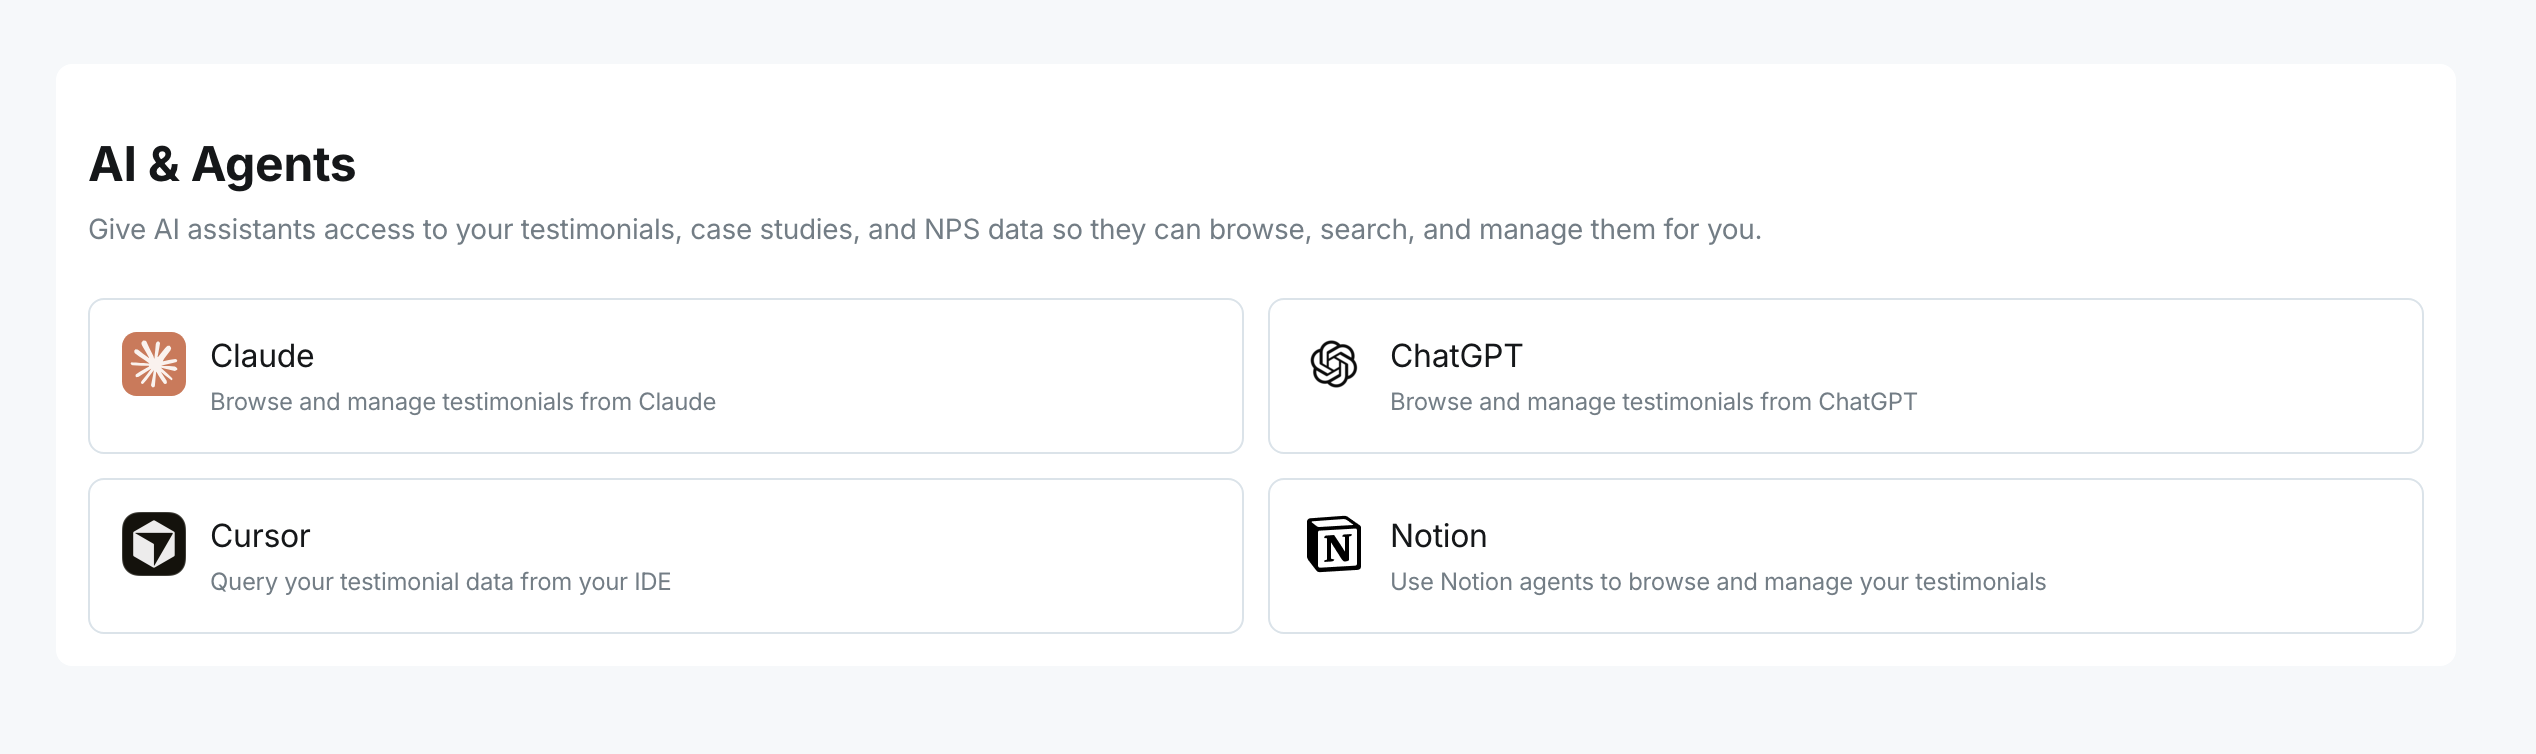Click the 'Give AI assistants access' subtitle

(x=925, y=230)
